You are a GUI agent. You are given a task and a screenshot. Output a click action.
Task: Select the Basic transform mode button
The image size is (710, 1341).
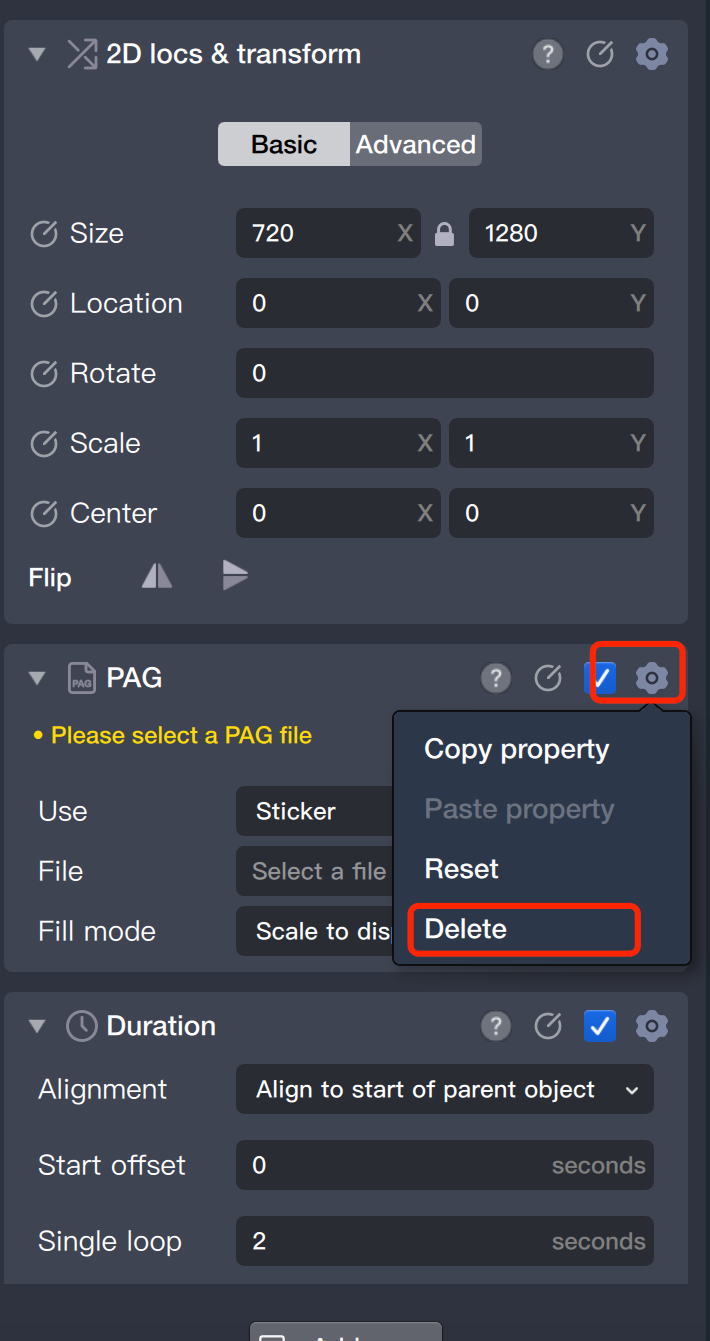point(284,145)
